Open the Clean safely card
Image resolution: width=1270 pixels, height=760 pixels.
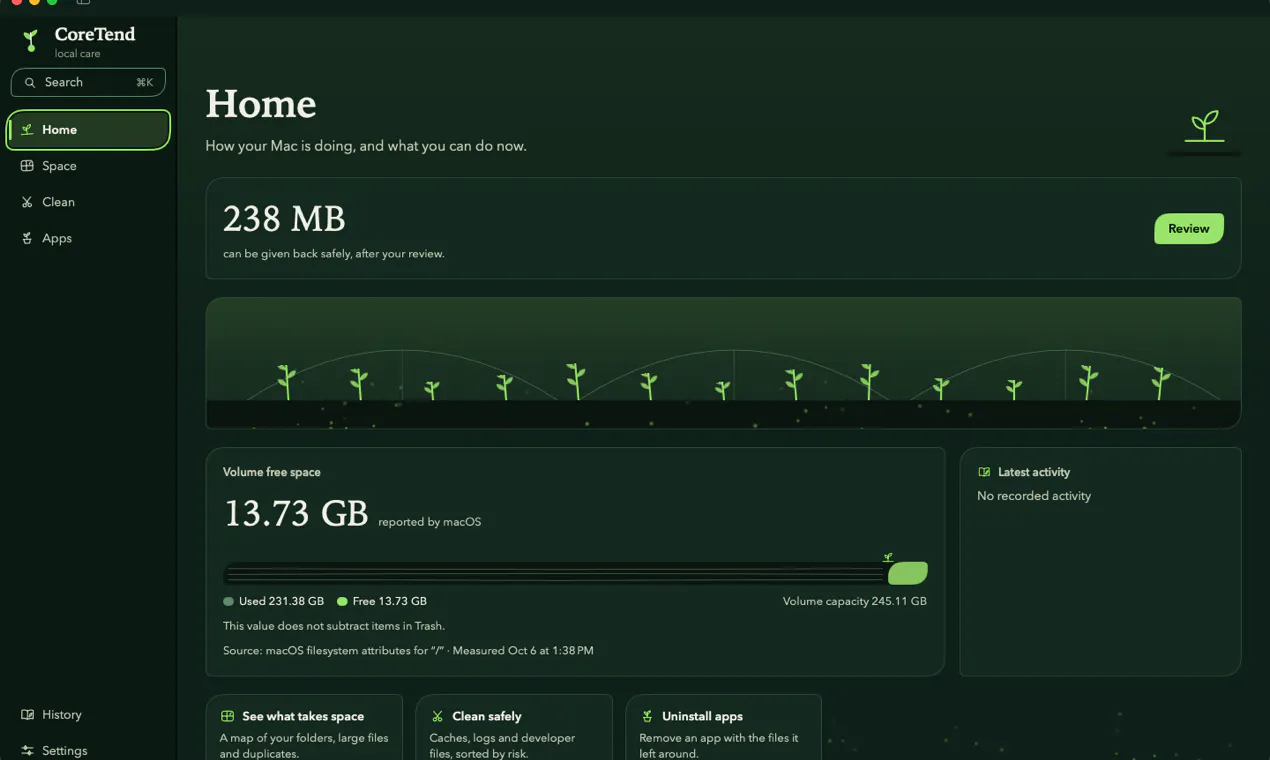[514, 728]
